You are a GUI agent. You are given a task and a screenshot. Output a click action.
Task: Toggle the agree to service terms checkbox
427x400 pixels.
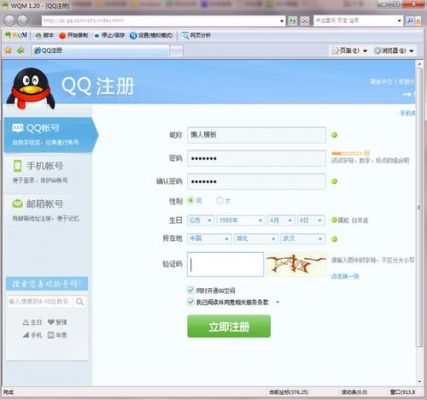[190, 302]
